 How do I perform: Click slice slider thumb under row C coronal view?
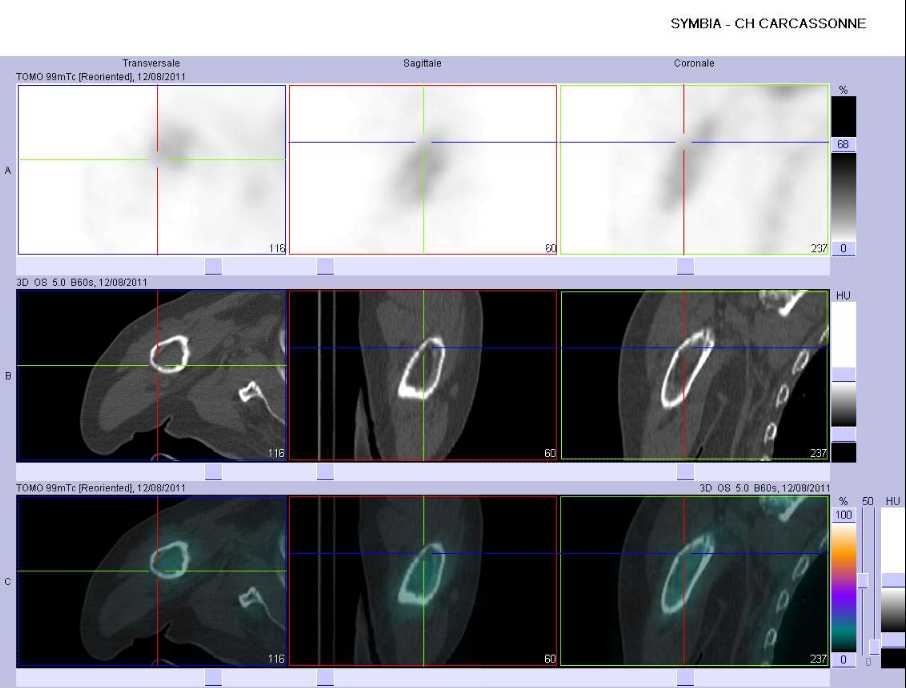[685, 678]
